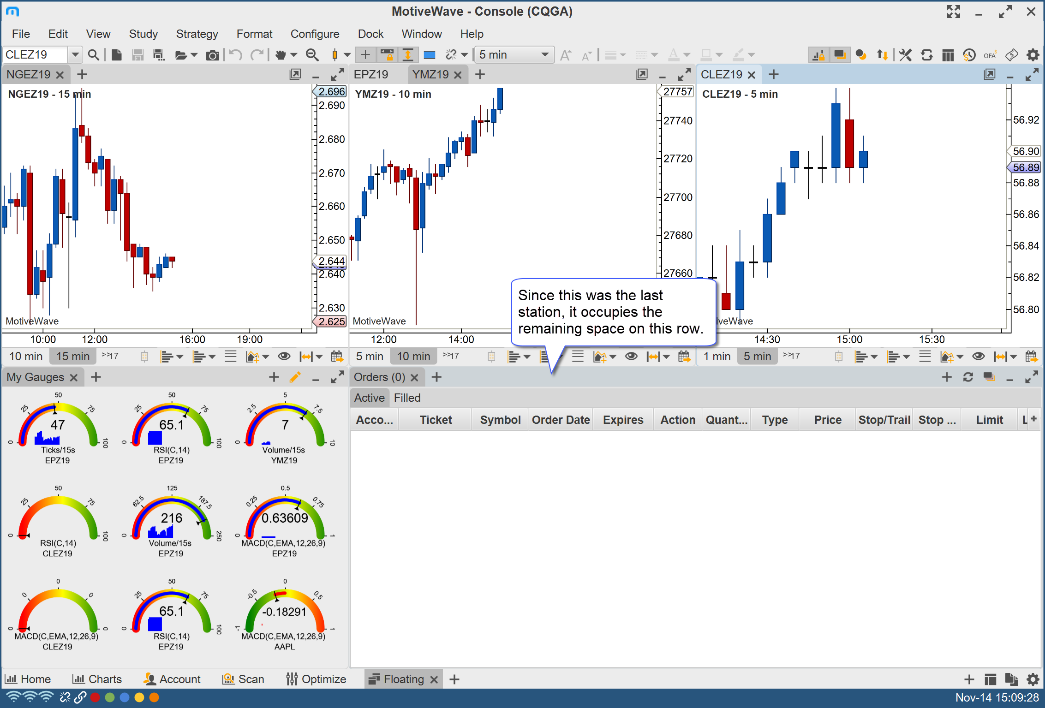
Task: Toggle the crosshair cursor button
Action: tap(365, 55)
